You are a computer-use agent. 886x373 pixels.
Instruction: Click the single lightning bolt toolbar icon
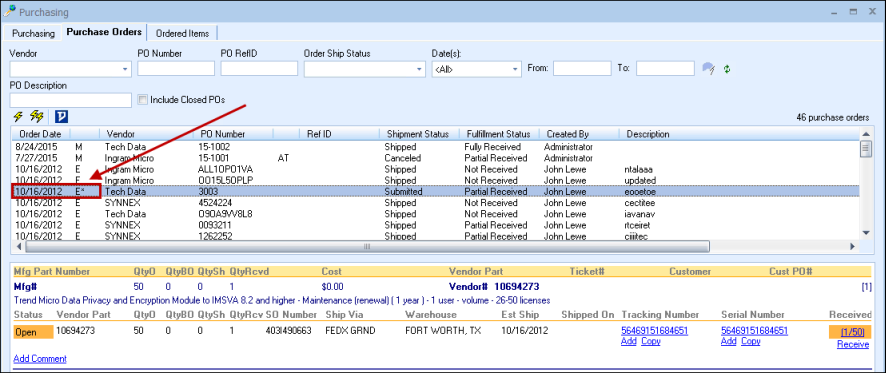click(19, 117)
